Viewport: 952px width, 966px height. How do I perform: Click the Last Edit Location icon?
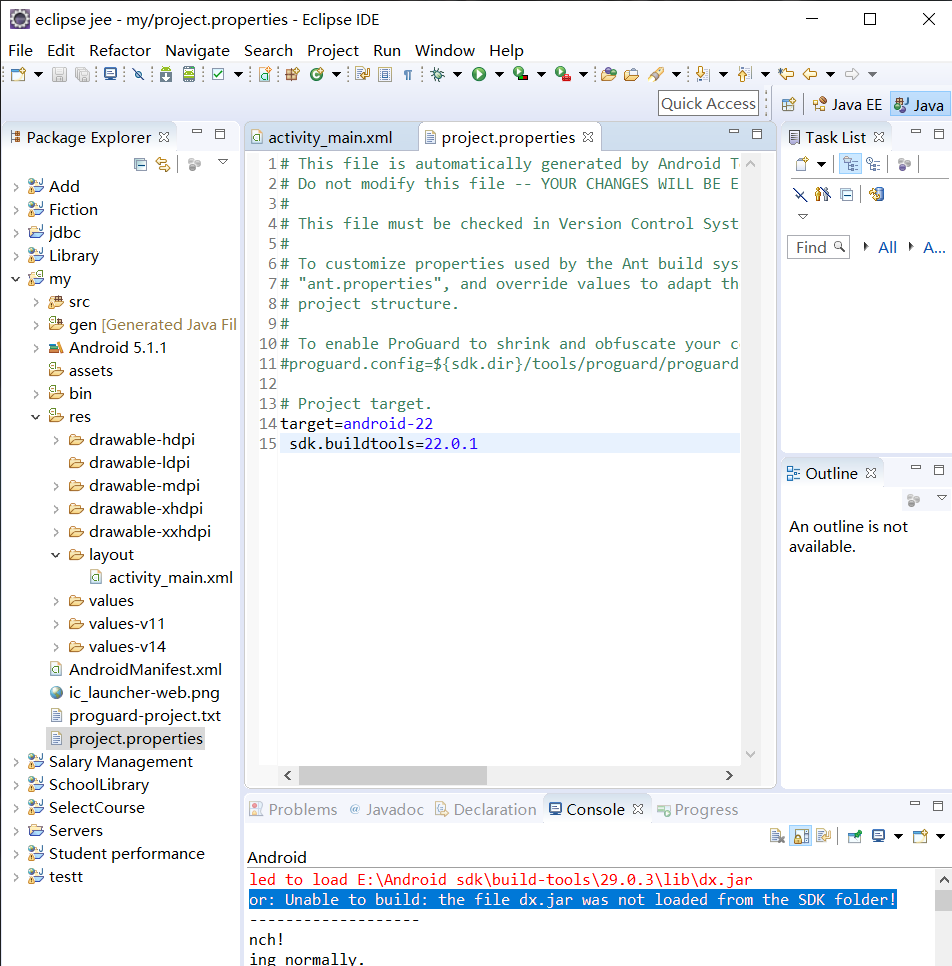(x=786, y=75)
